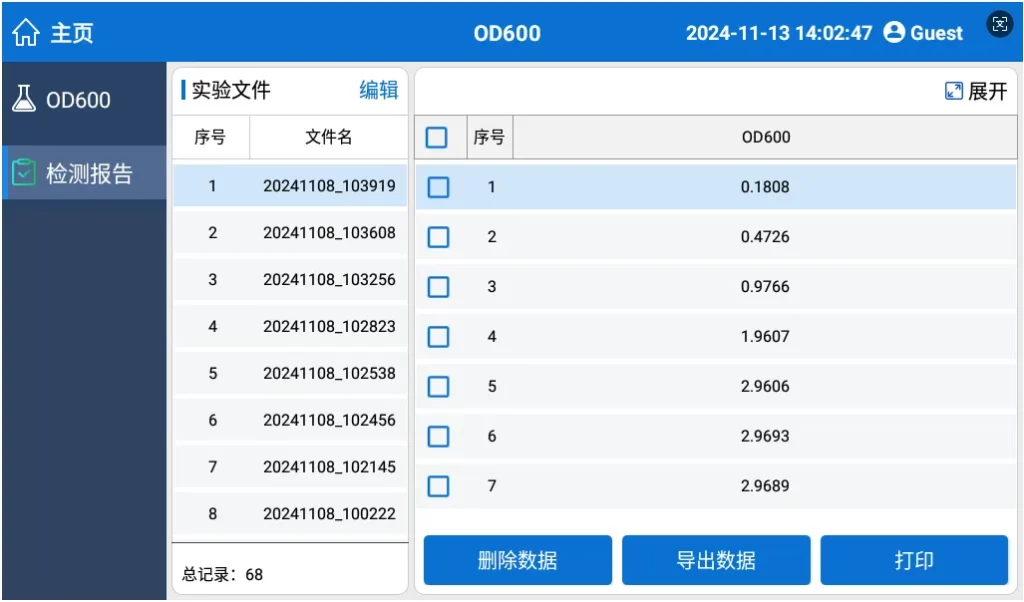Check the box for row 3 value 0.9766
Image resolution: width=1024 pixels, height=602 pixels.
(x=438, y=287)
